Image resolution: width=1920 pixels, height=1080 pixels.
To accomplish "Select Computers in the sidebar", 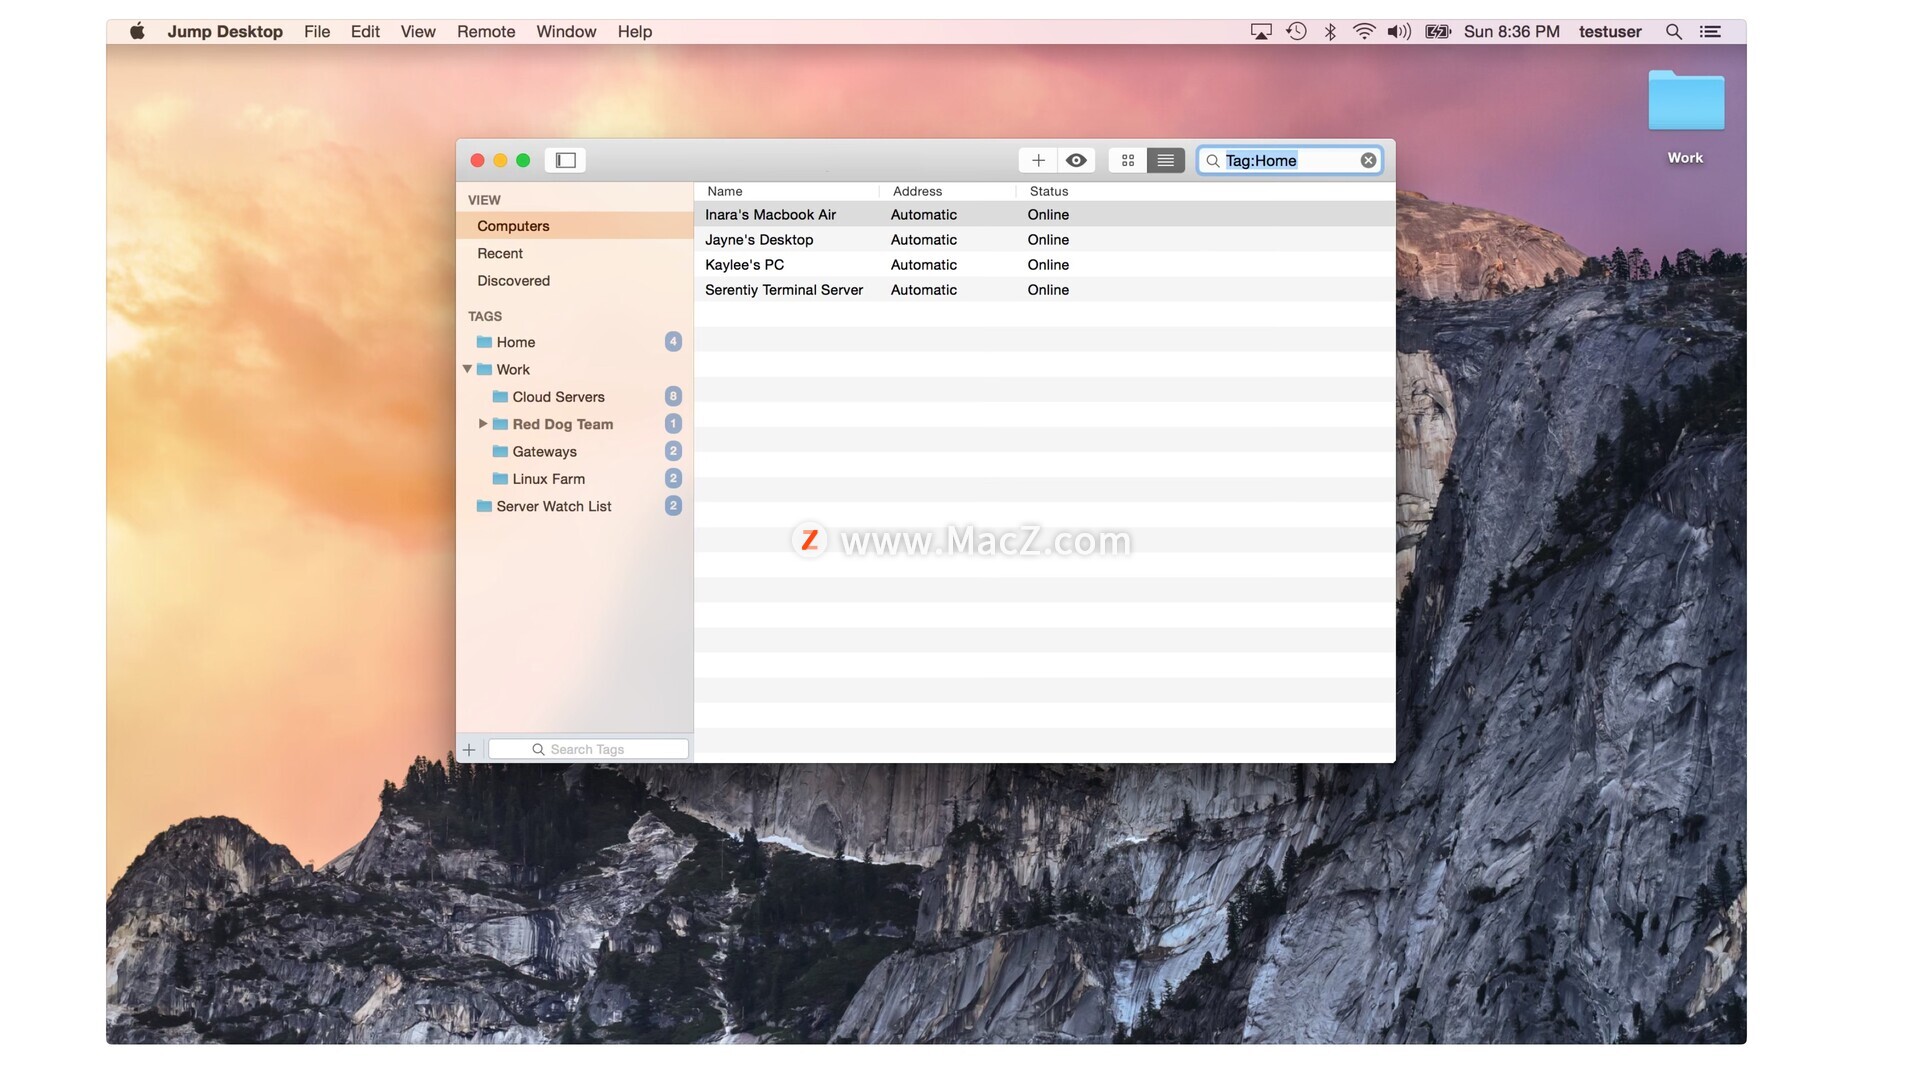I will click(x=574, y=226).
